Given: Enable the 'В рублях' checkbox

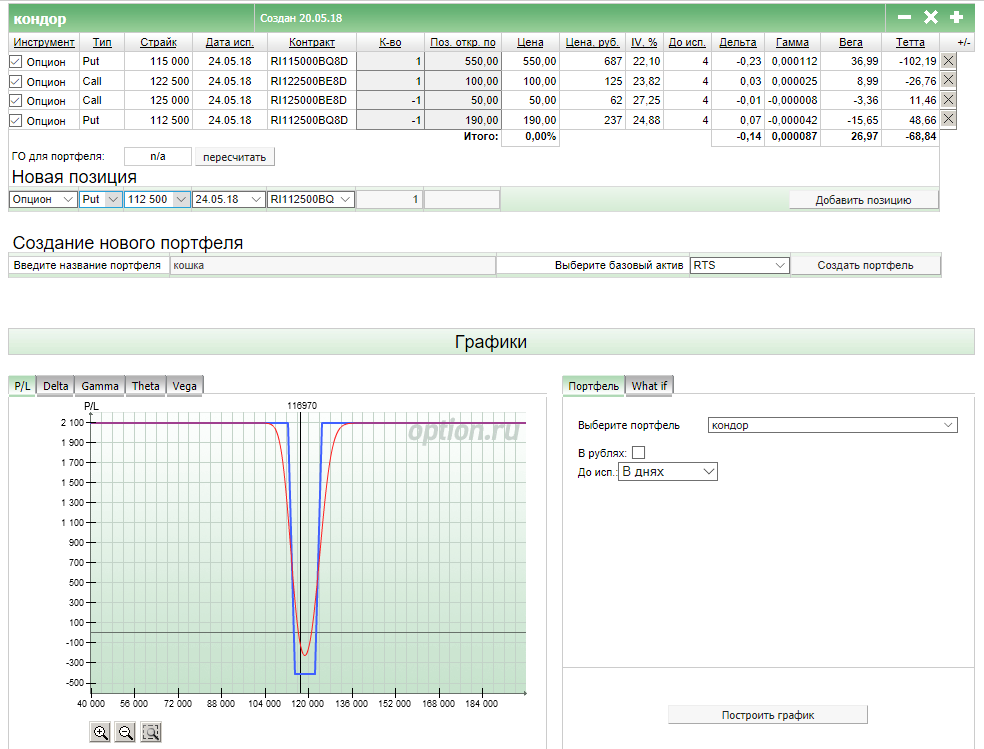Looking at the screenshot, I should tap(639, 453).
